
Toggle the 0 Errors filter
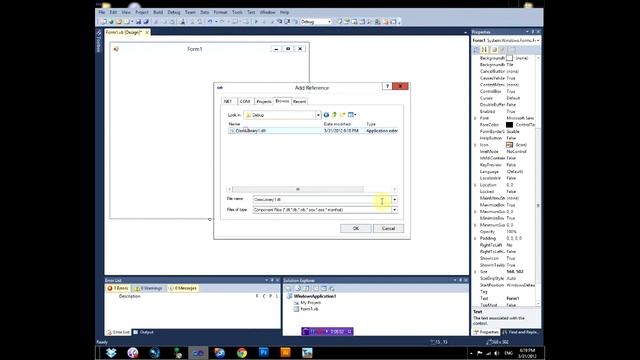118,288
